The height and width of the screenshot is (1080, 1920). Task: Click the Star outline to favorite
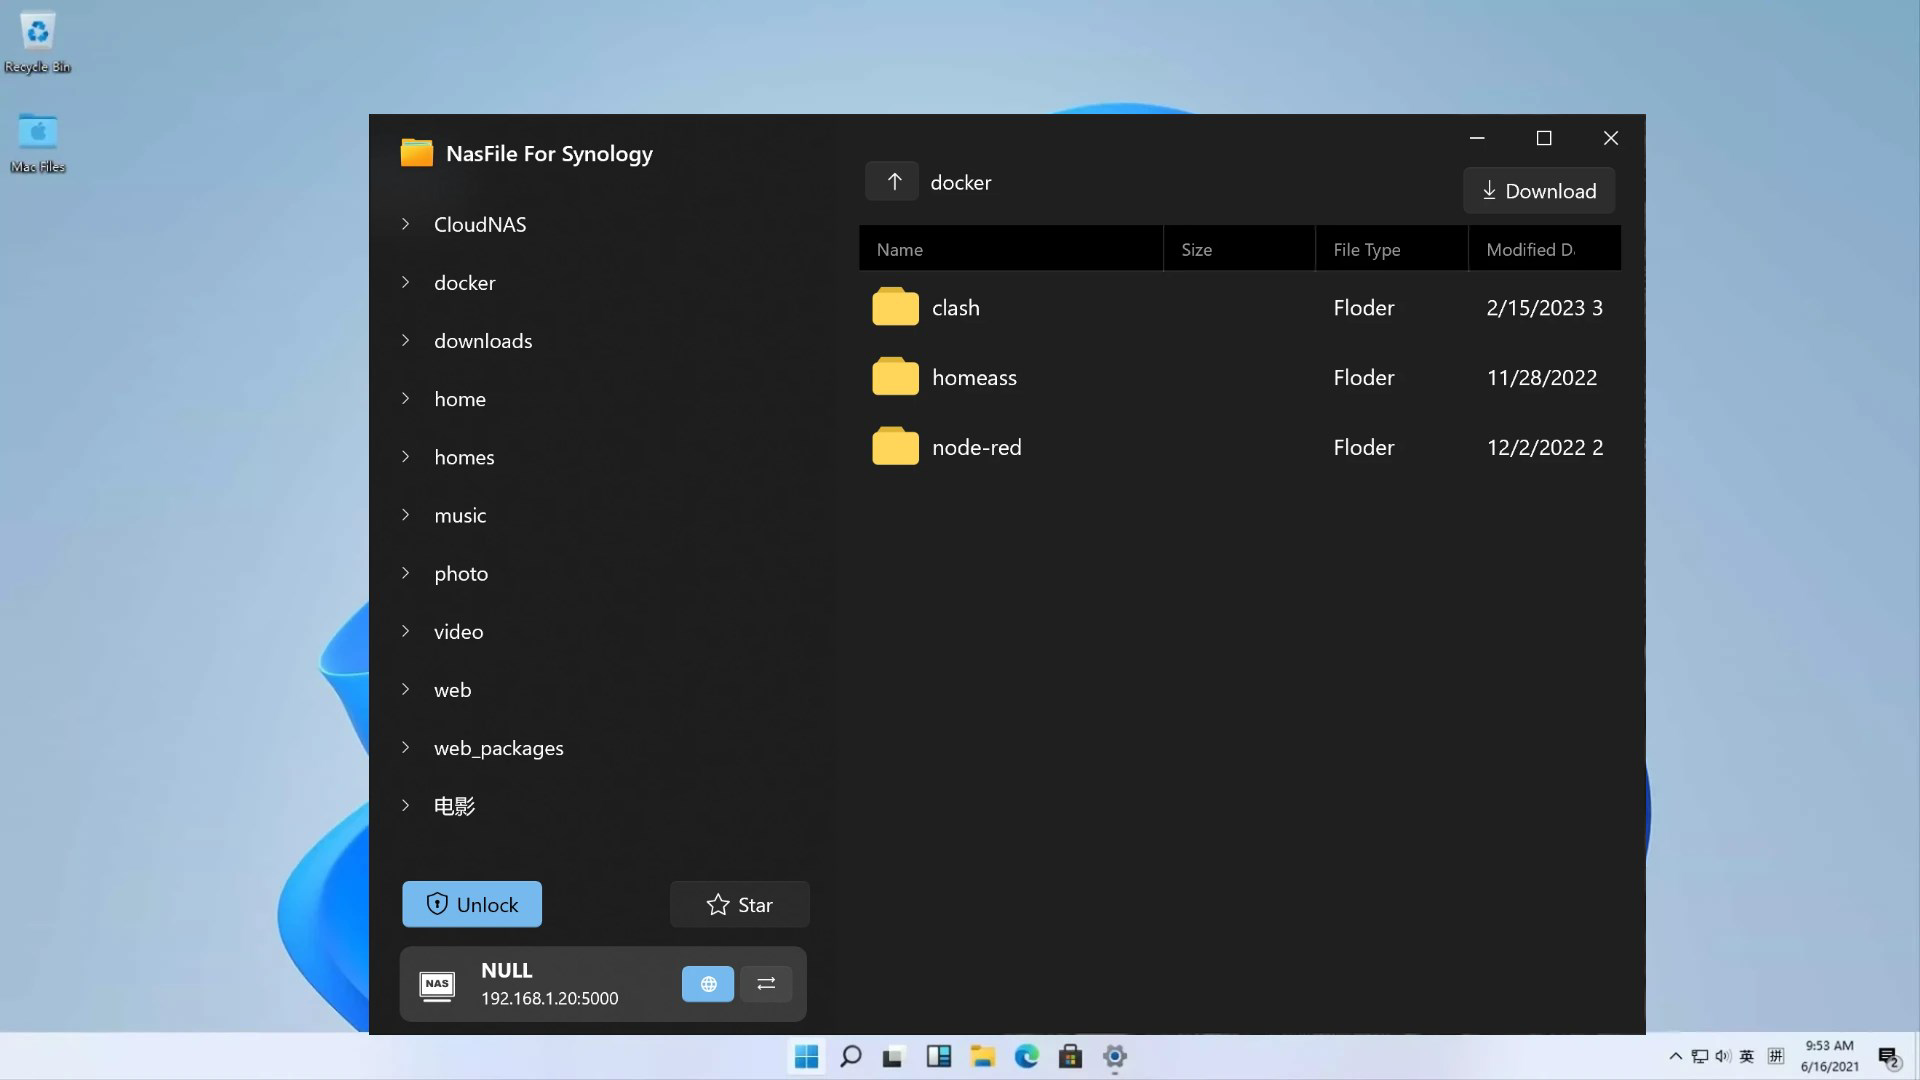(716, 904)
